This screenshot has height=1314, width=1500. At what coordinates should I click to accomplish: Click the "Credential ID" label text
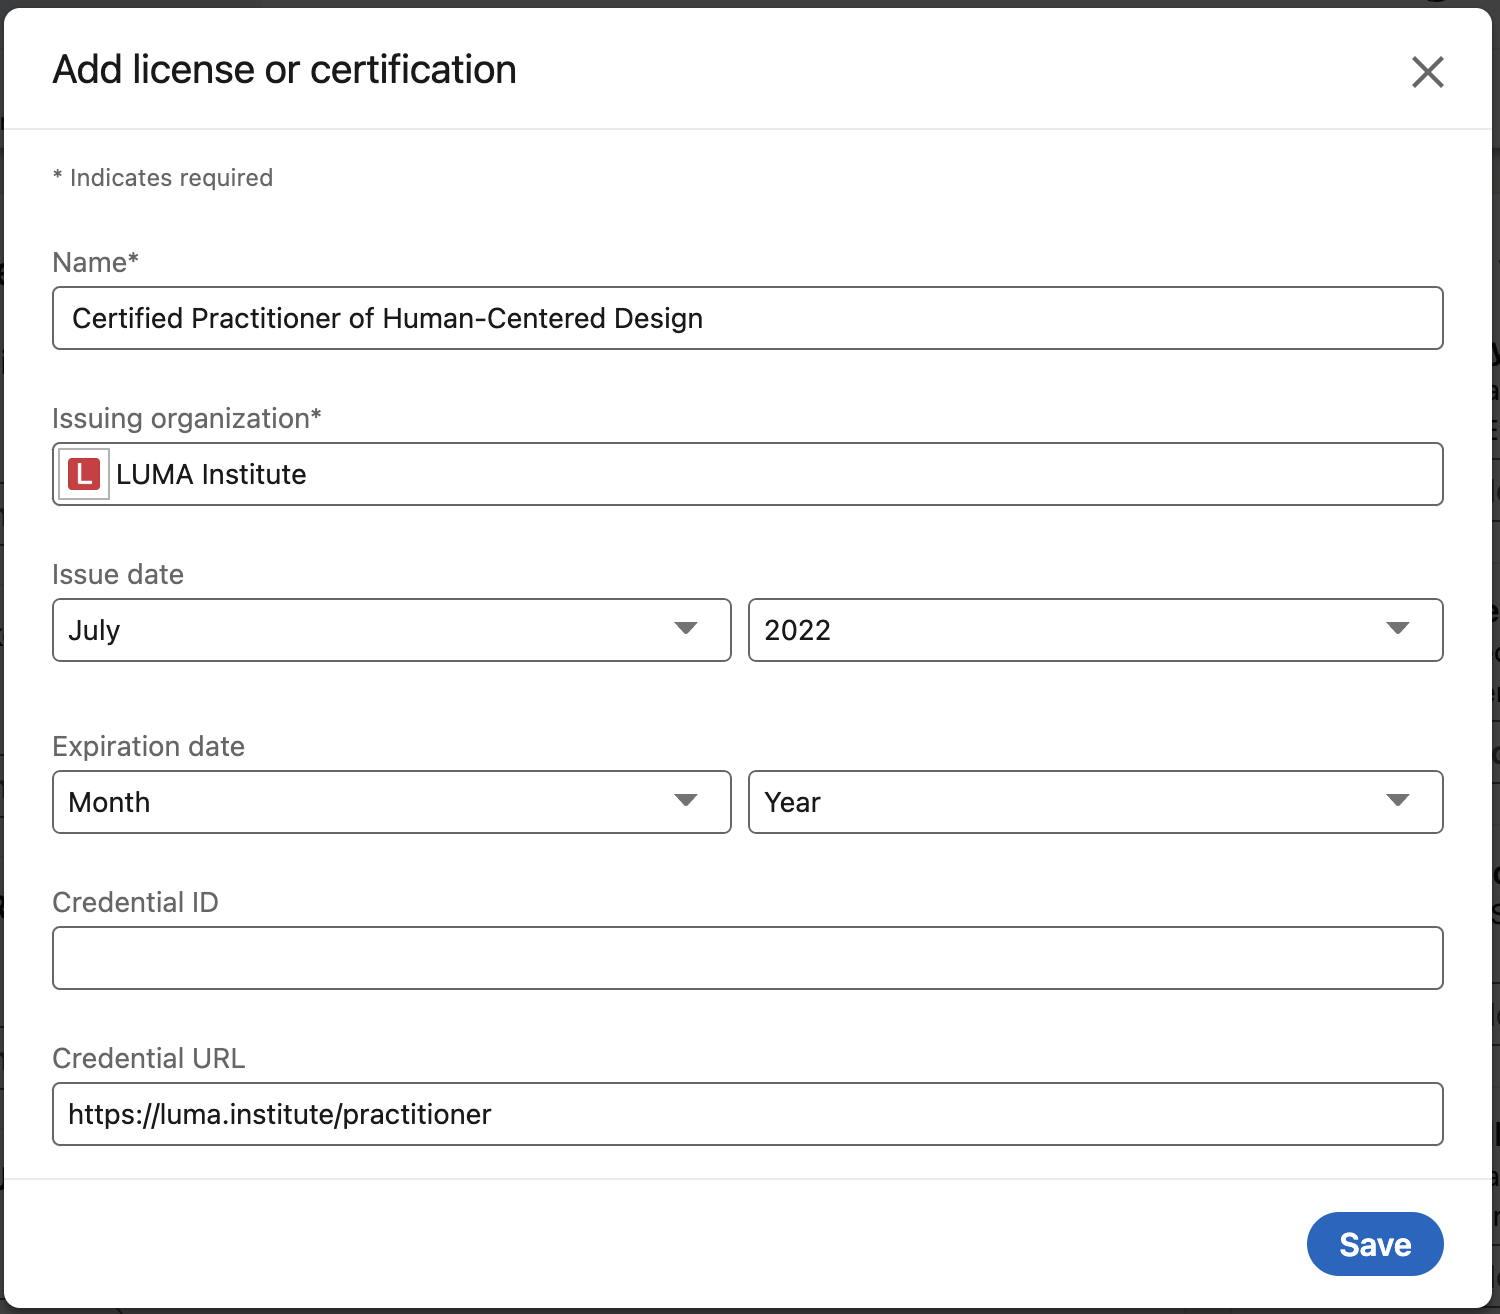(135, 902)
